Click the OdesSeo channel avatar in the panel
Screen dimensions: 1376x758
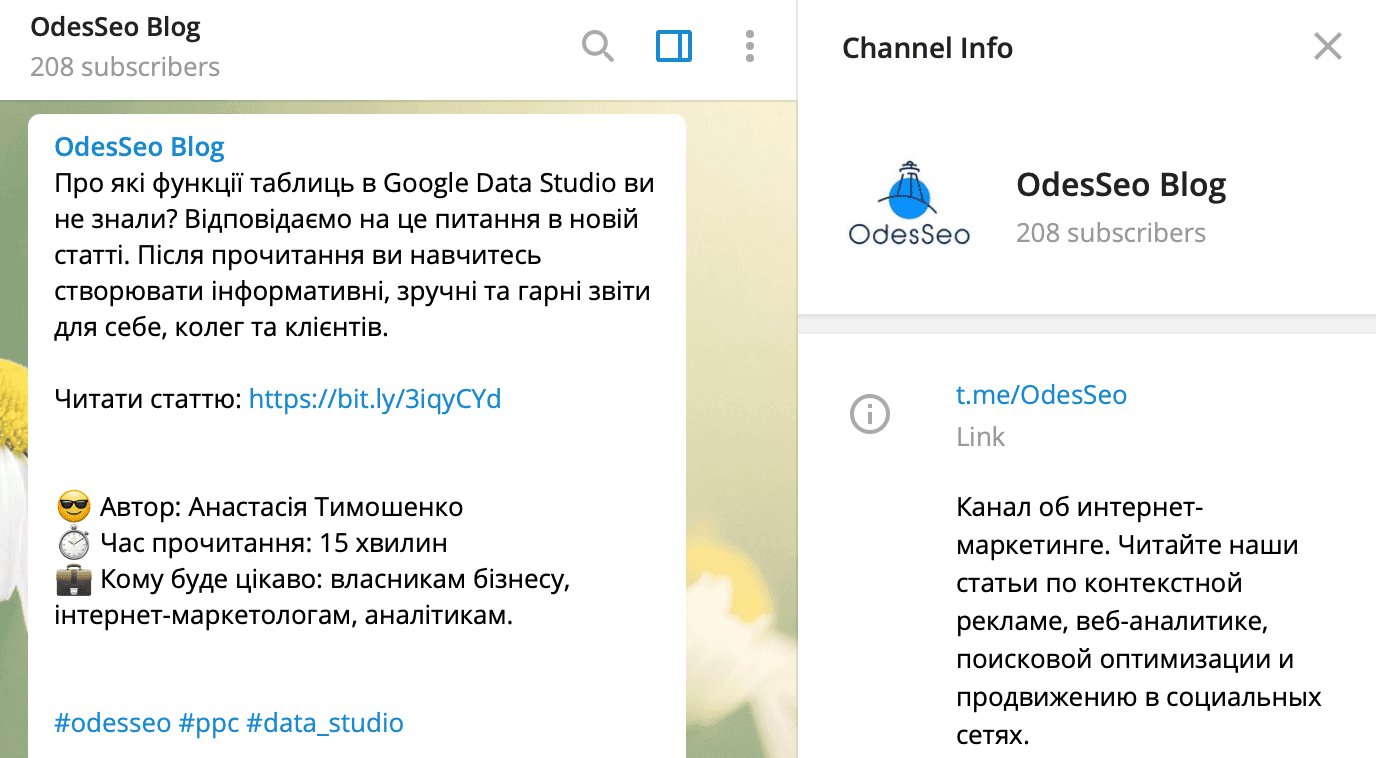(909, 205)
